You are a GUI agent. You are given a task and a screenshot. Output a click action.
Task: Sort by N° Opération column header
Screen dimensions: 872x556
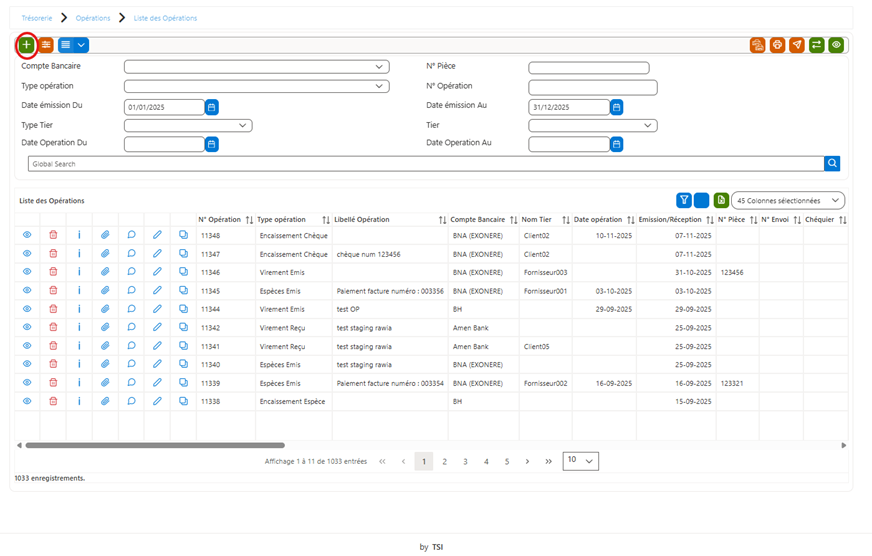[x=220, y=220]
